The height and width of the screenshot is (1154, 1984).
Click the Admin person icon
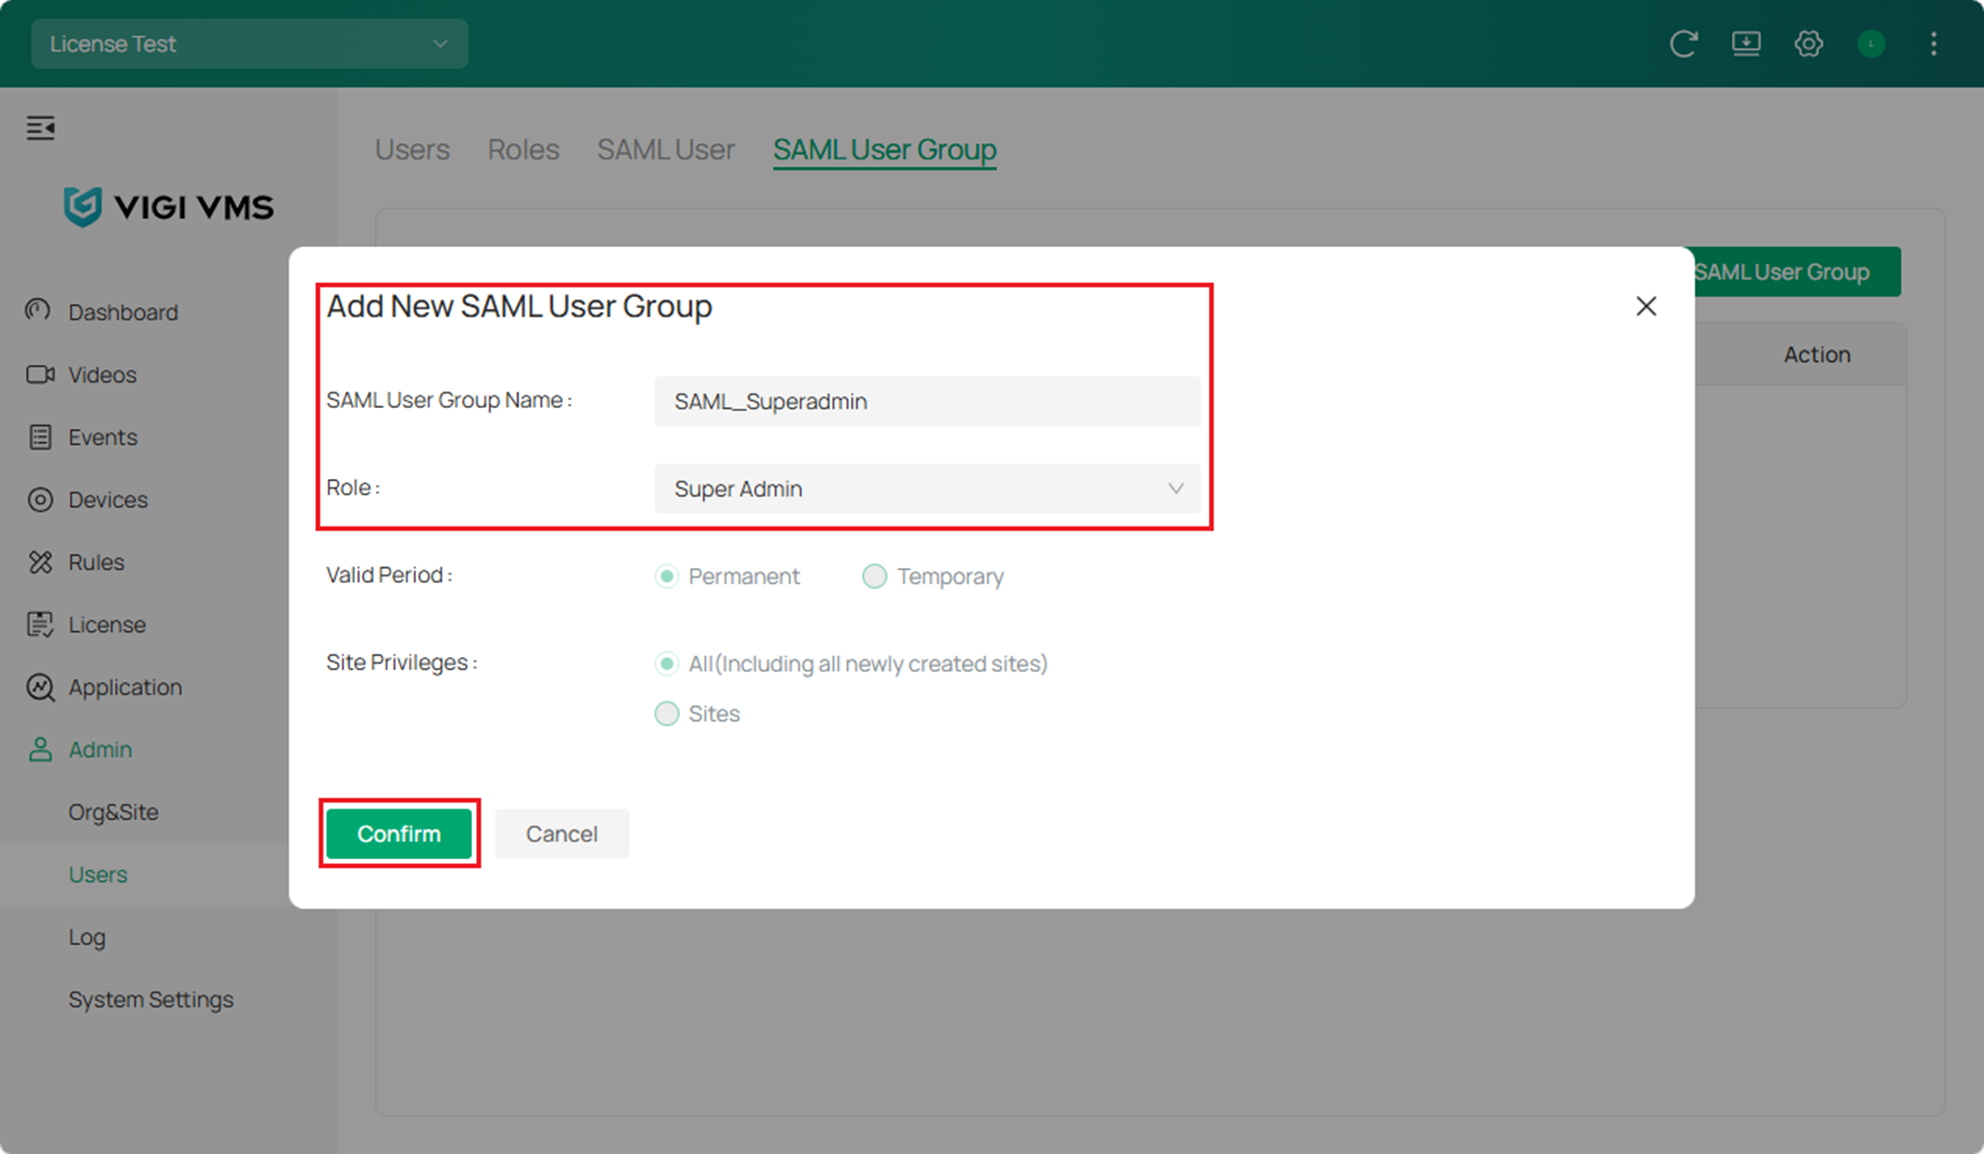pos(40,749)
